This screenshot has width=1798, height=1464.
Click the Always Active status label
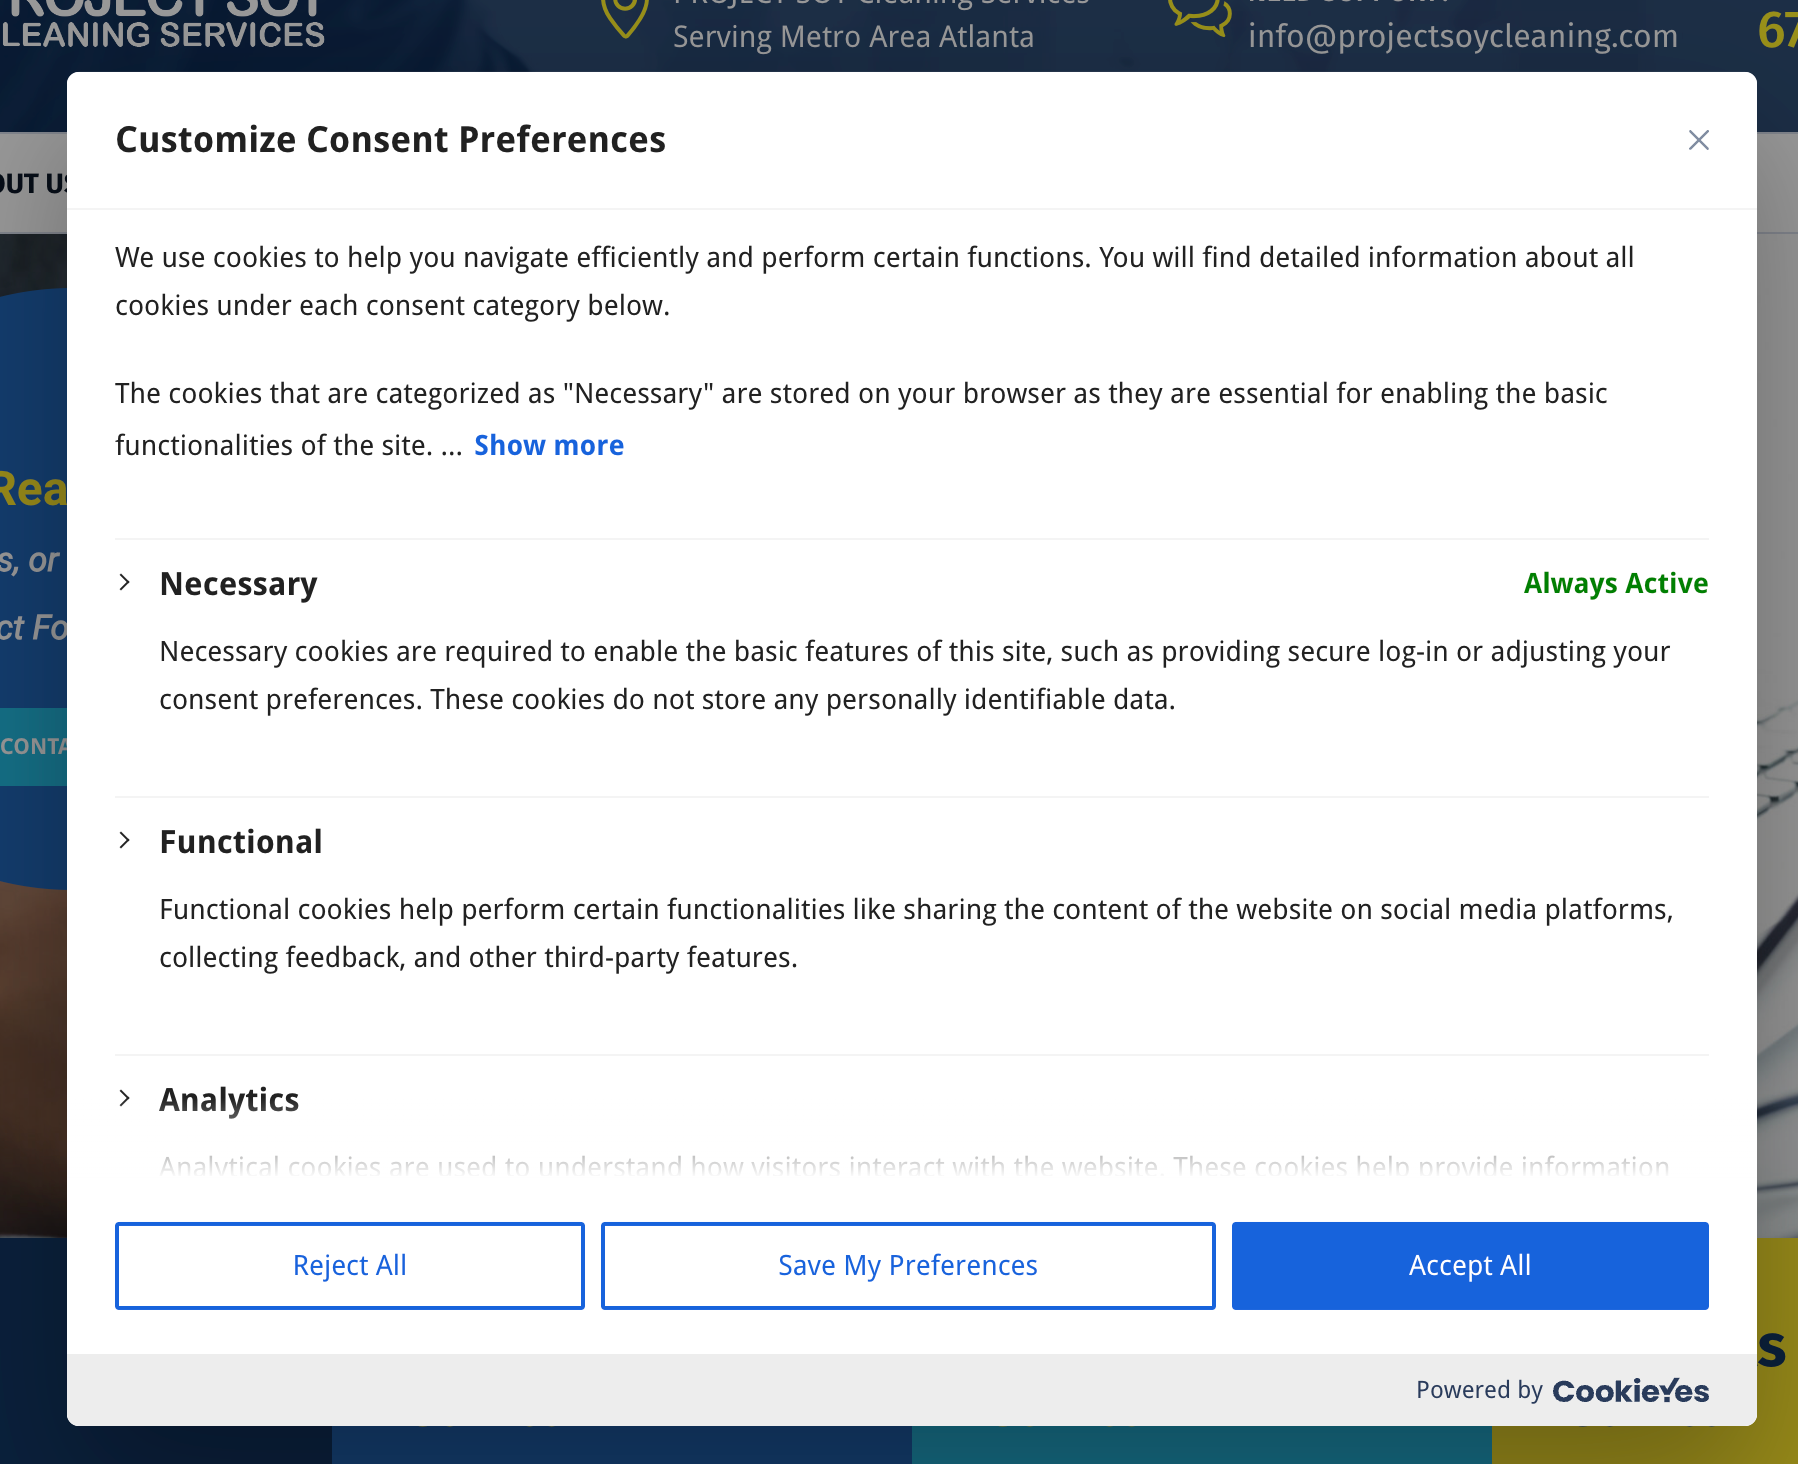[1615, 583]
